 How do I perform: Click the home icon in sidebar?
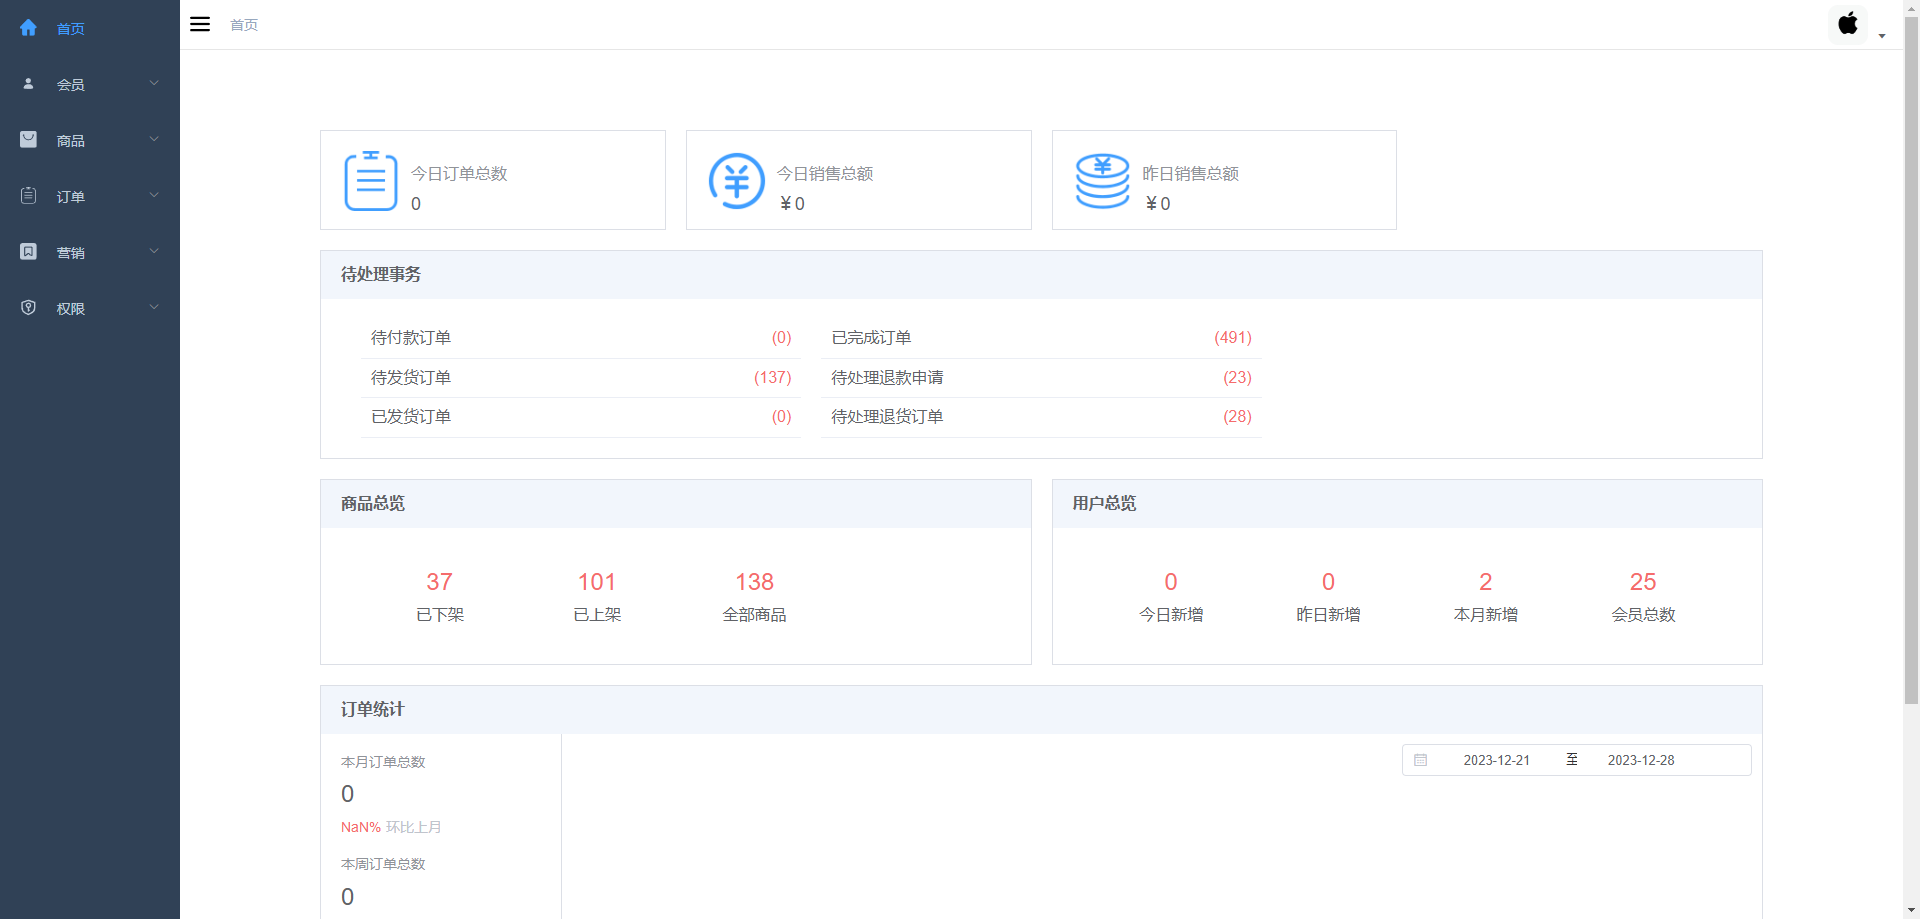point(28,28)
